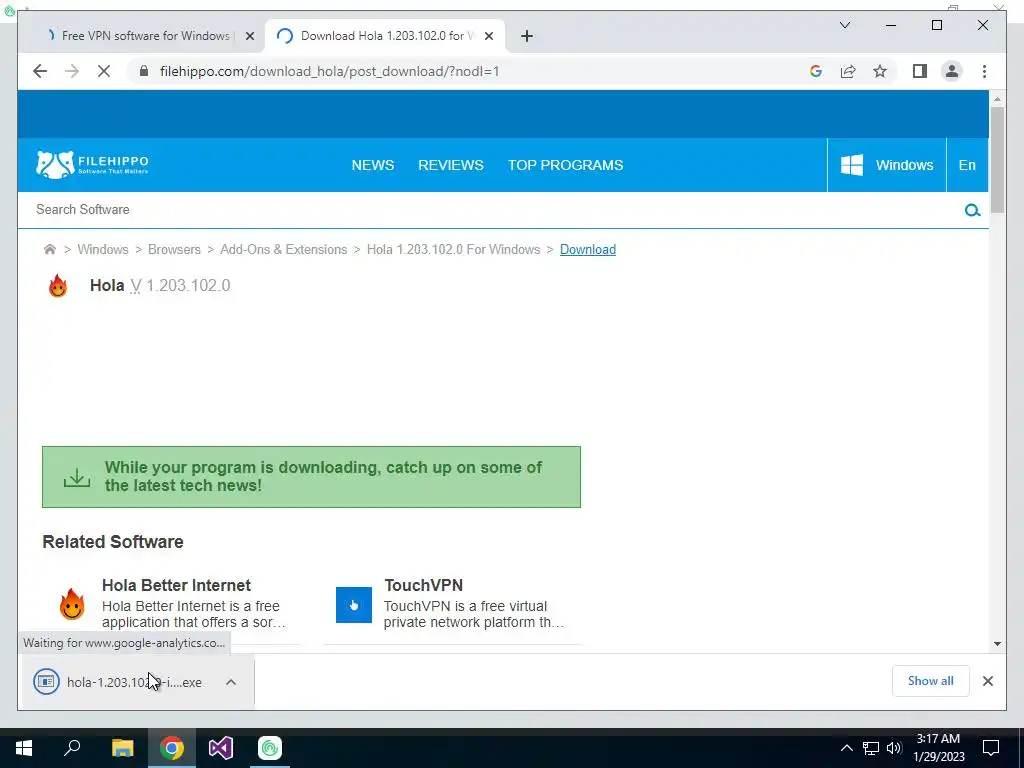Open the Windows platform selector

[x=887, y=165]
